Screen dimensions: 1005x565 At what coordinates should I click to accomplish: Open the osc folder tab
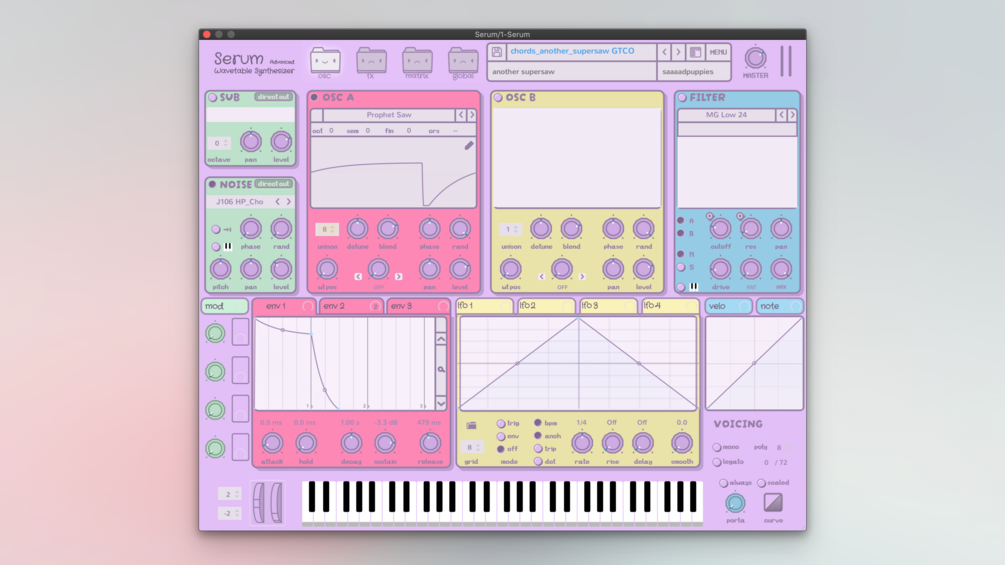325,61
